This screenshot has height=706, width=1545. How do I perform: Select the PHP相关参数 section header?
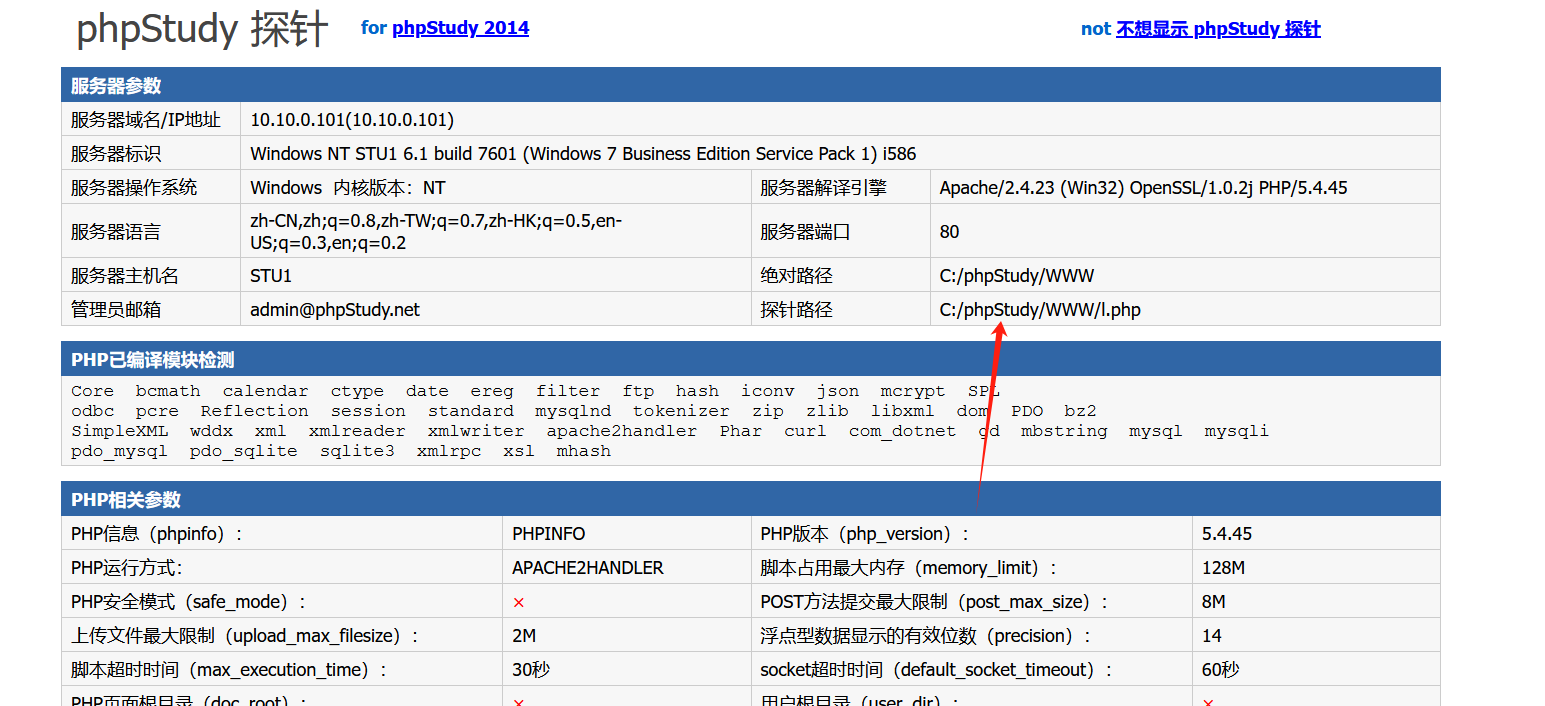126,500
